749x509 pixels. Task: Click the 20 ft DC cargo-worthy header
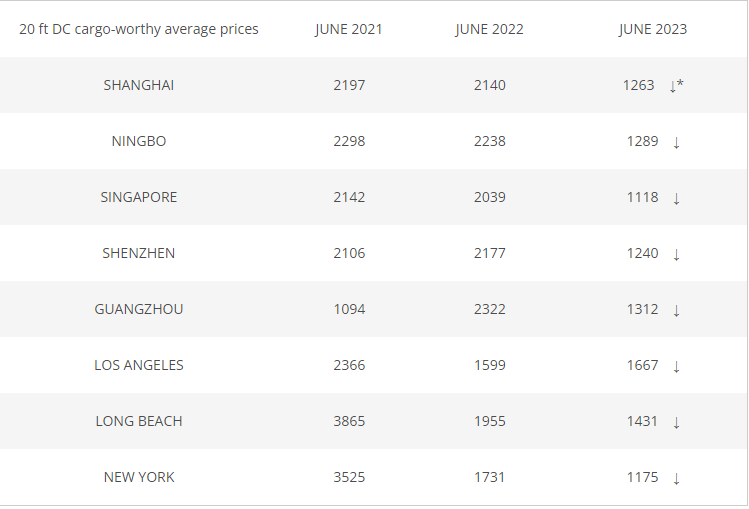(139, 29)
